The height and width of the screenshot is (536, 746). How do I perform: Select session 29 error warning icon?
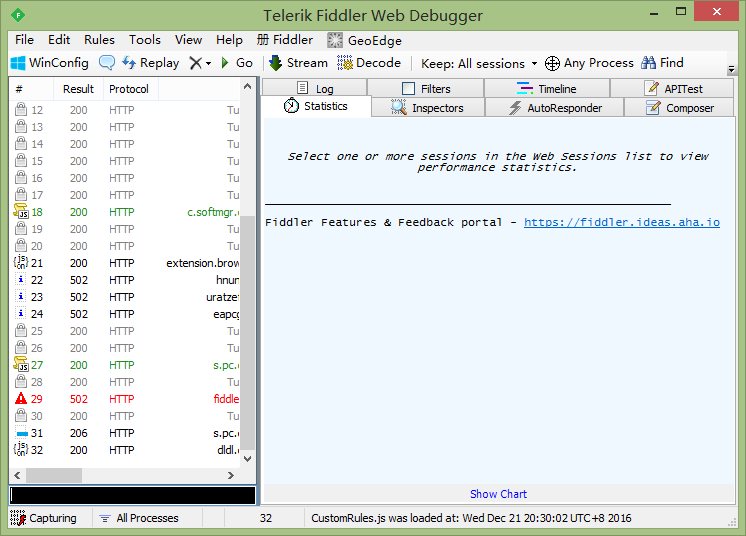coord(21,399)
